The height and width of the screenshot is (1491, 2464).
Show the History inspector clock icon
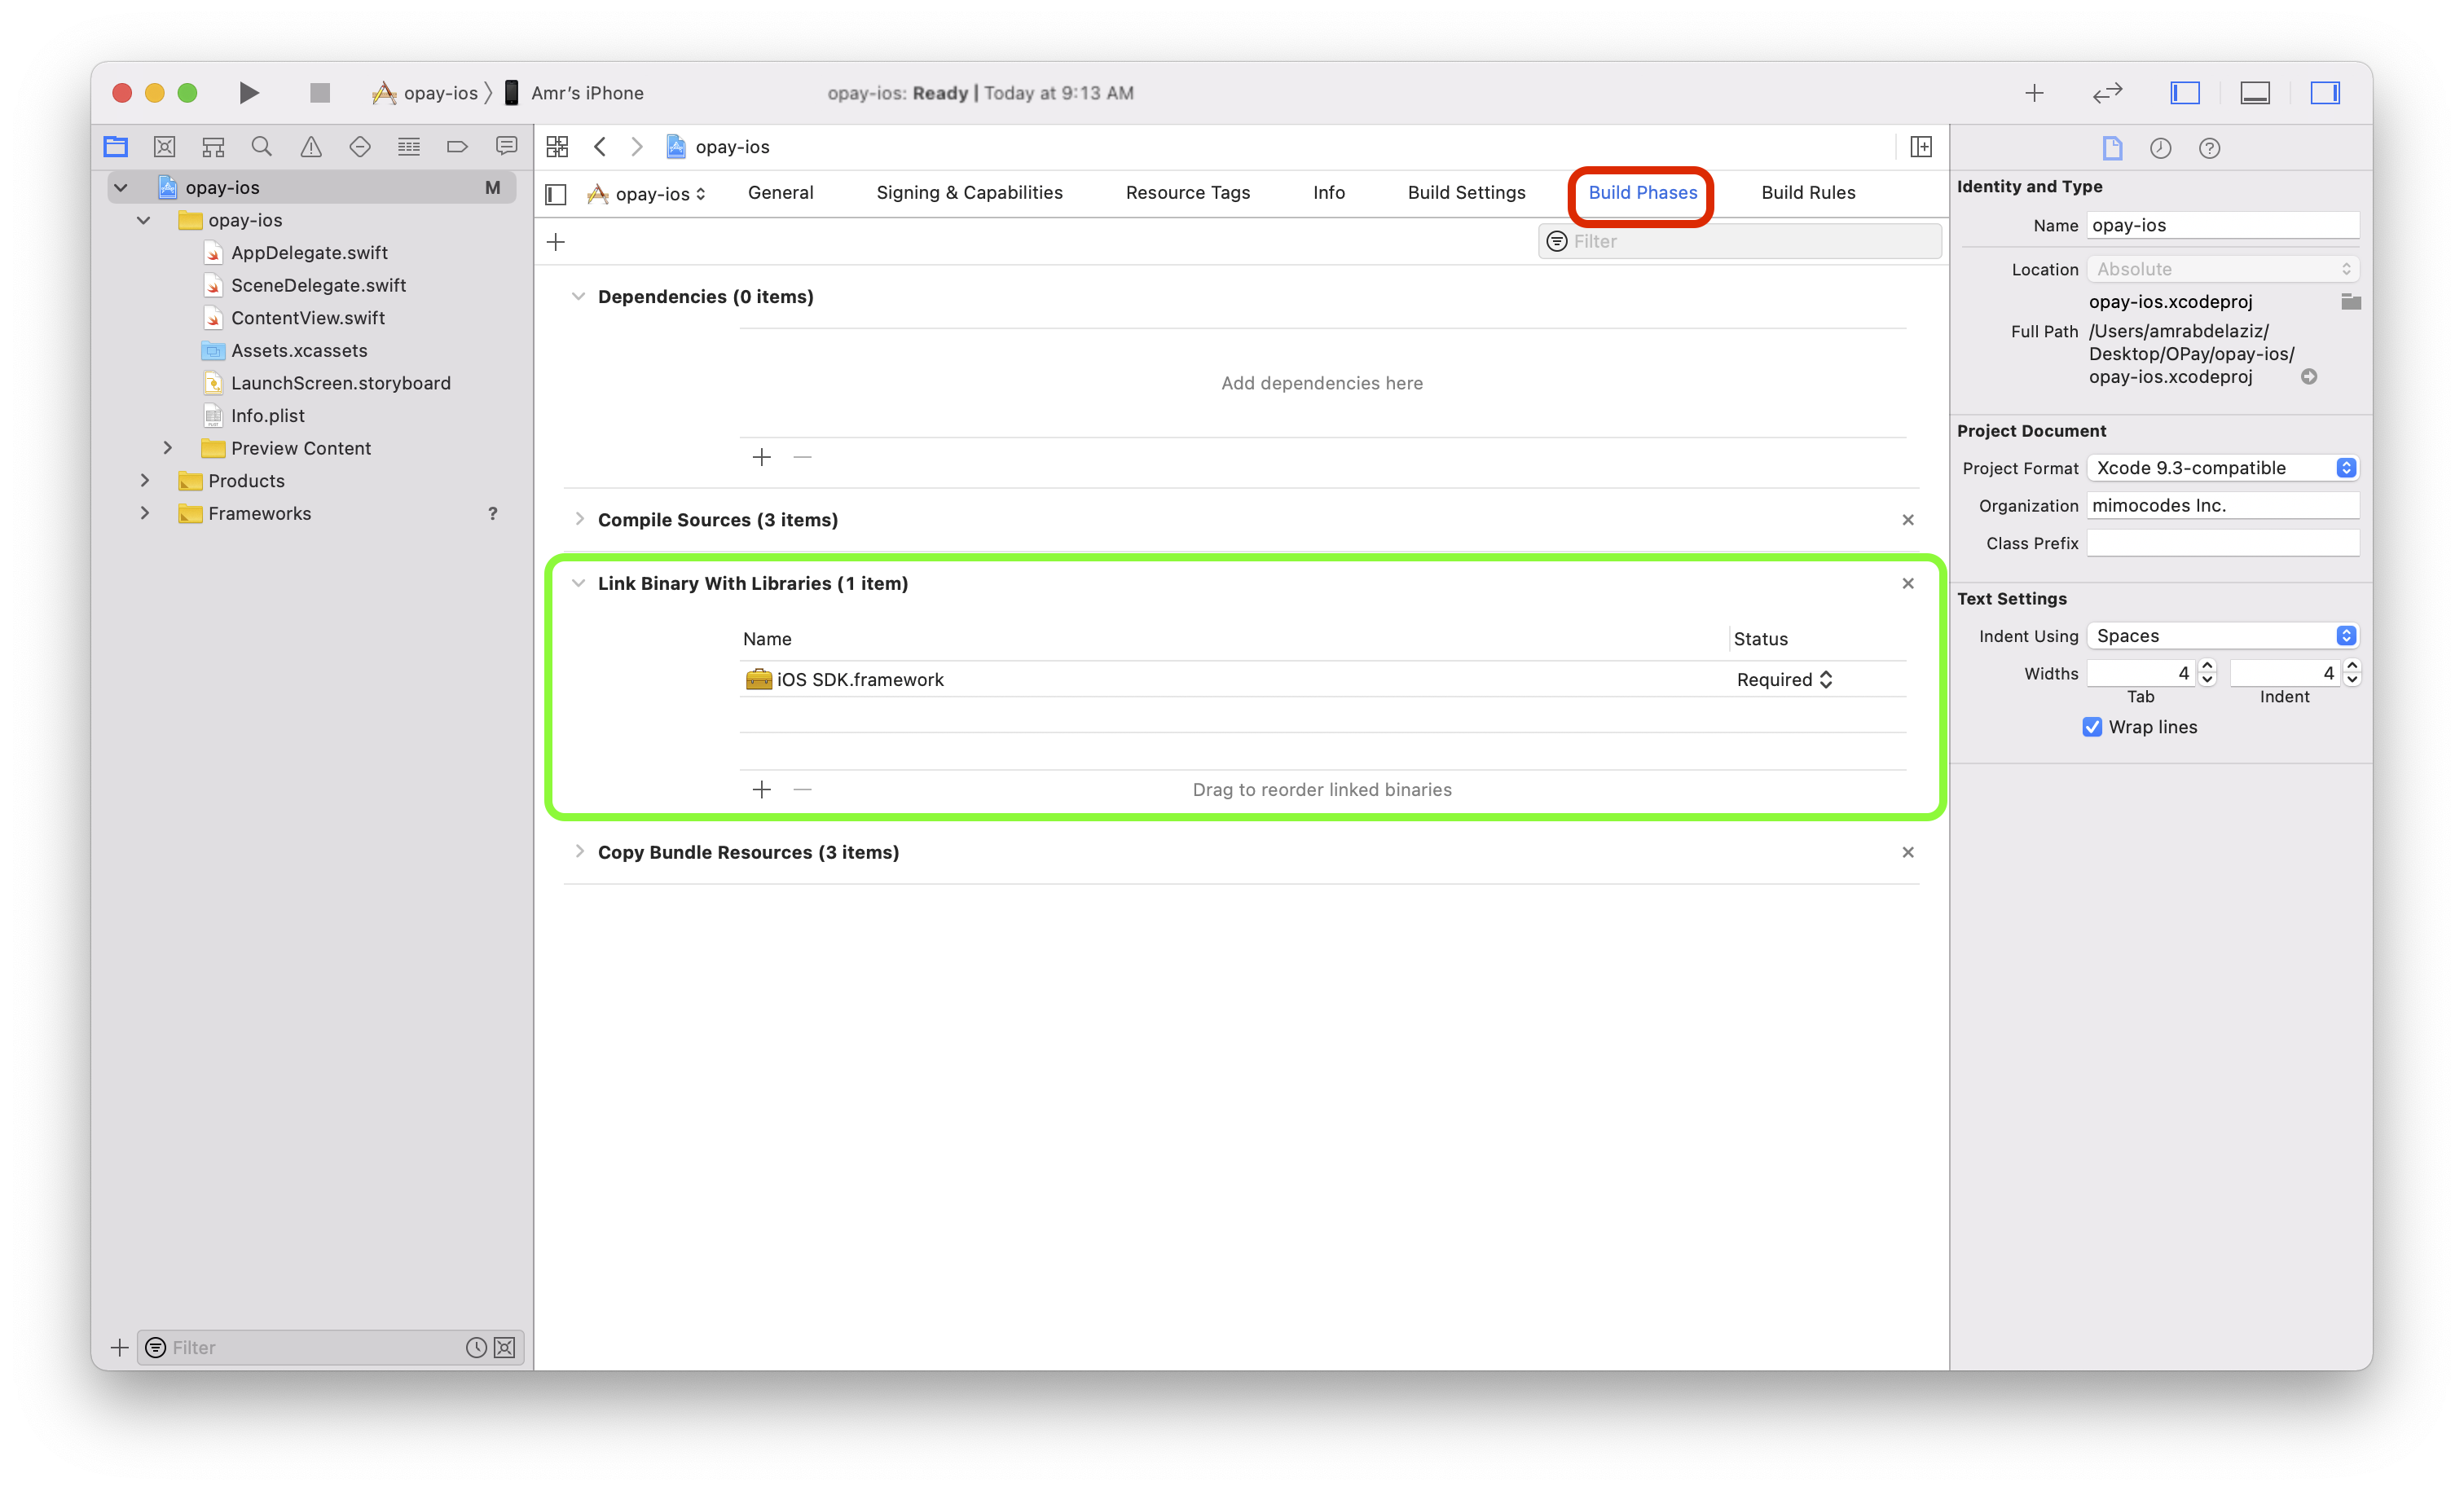tap(2160, 149)
